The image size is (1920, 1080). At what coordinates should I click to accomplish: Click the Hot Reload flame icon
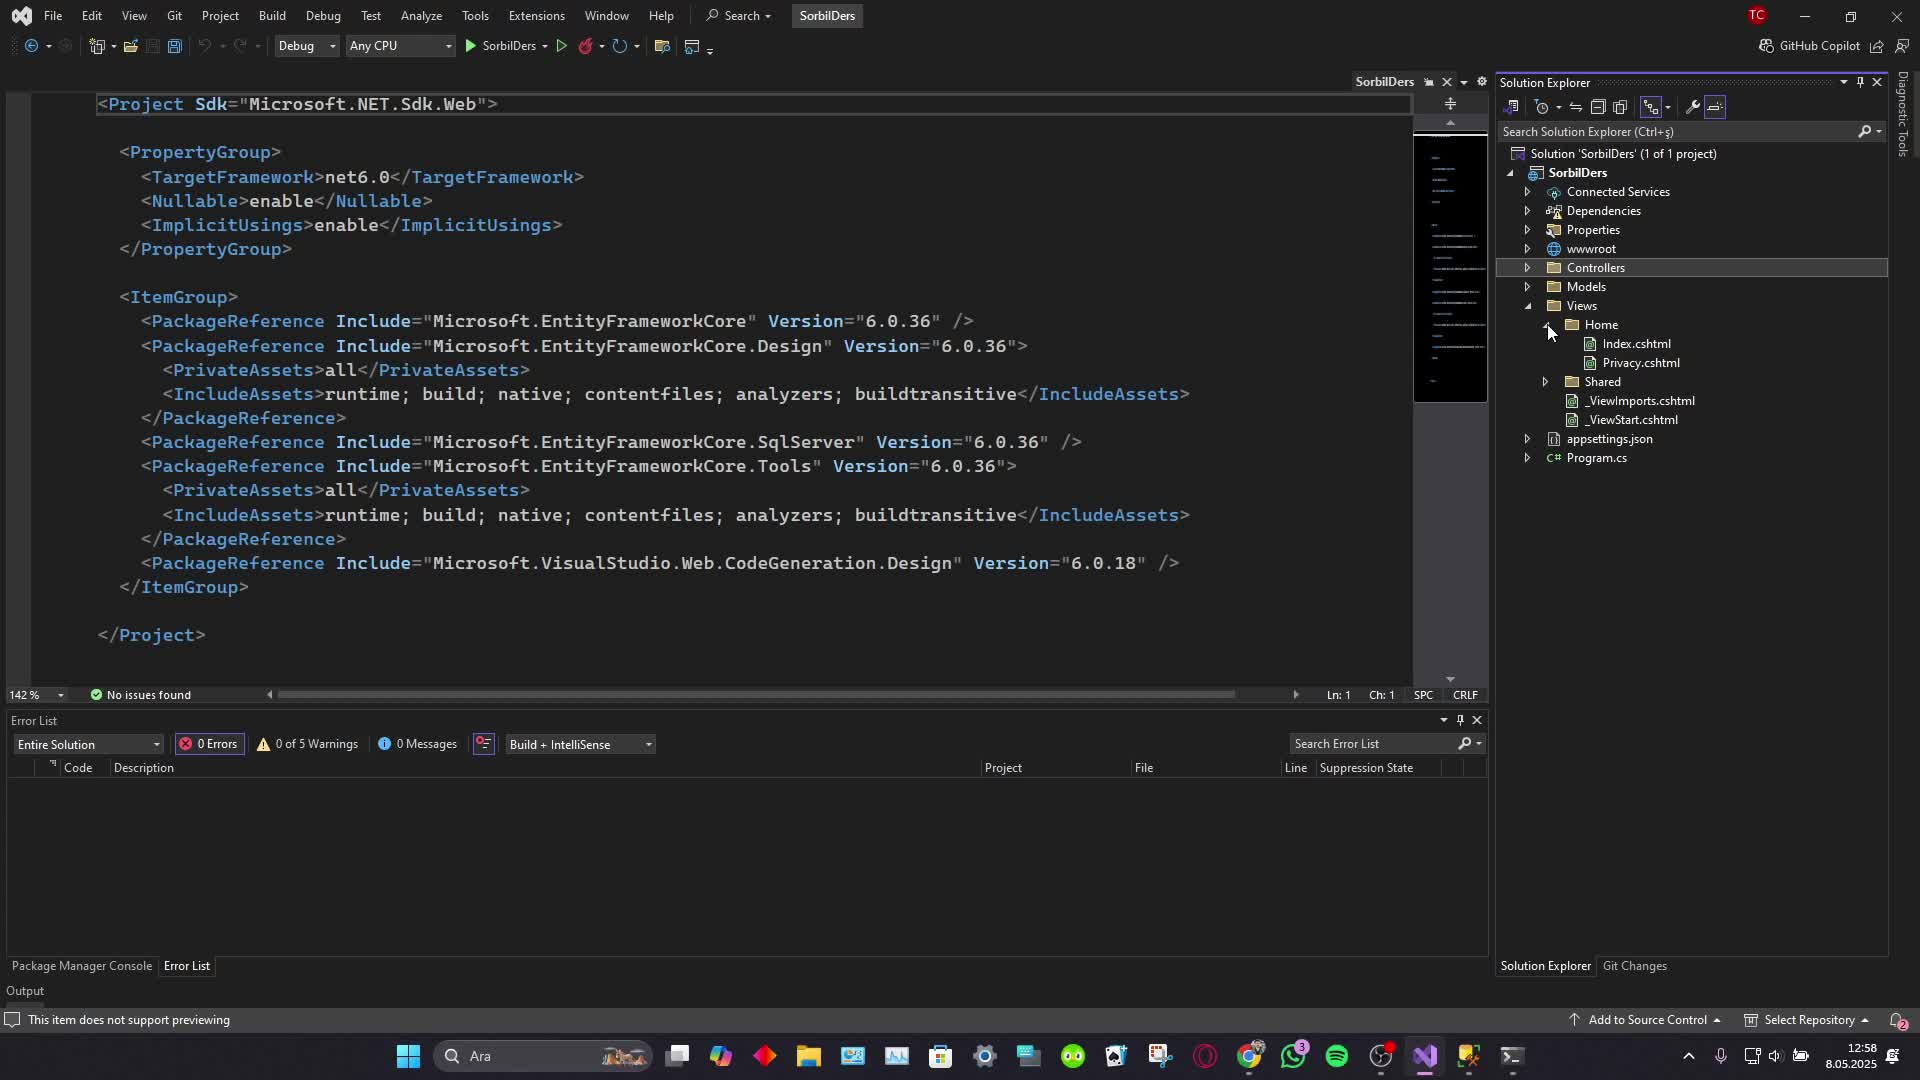click(586, 46)
